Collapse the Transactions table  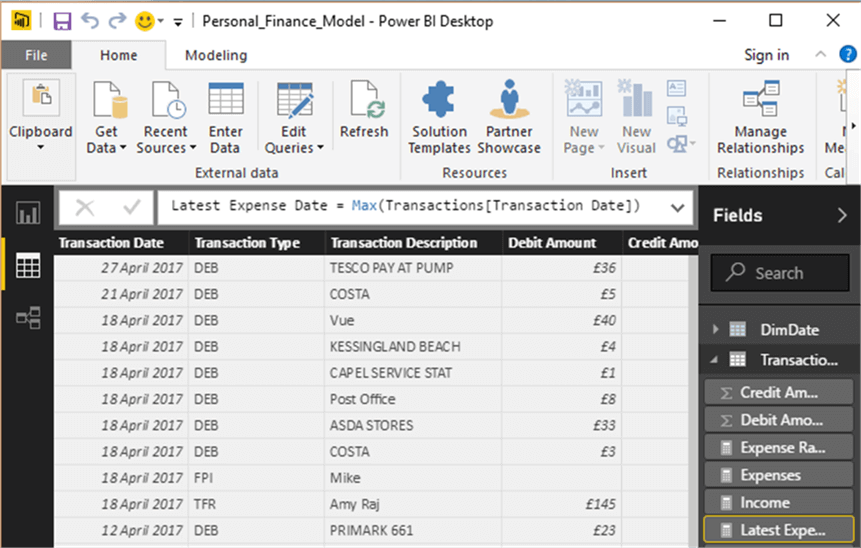coord(714,360)
